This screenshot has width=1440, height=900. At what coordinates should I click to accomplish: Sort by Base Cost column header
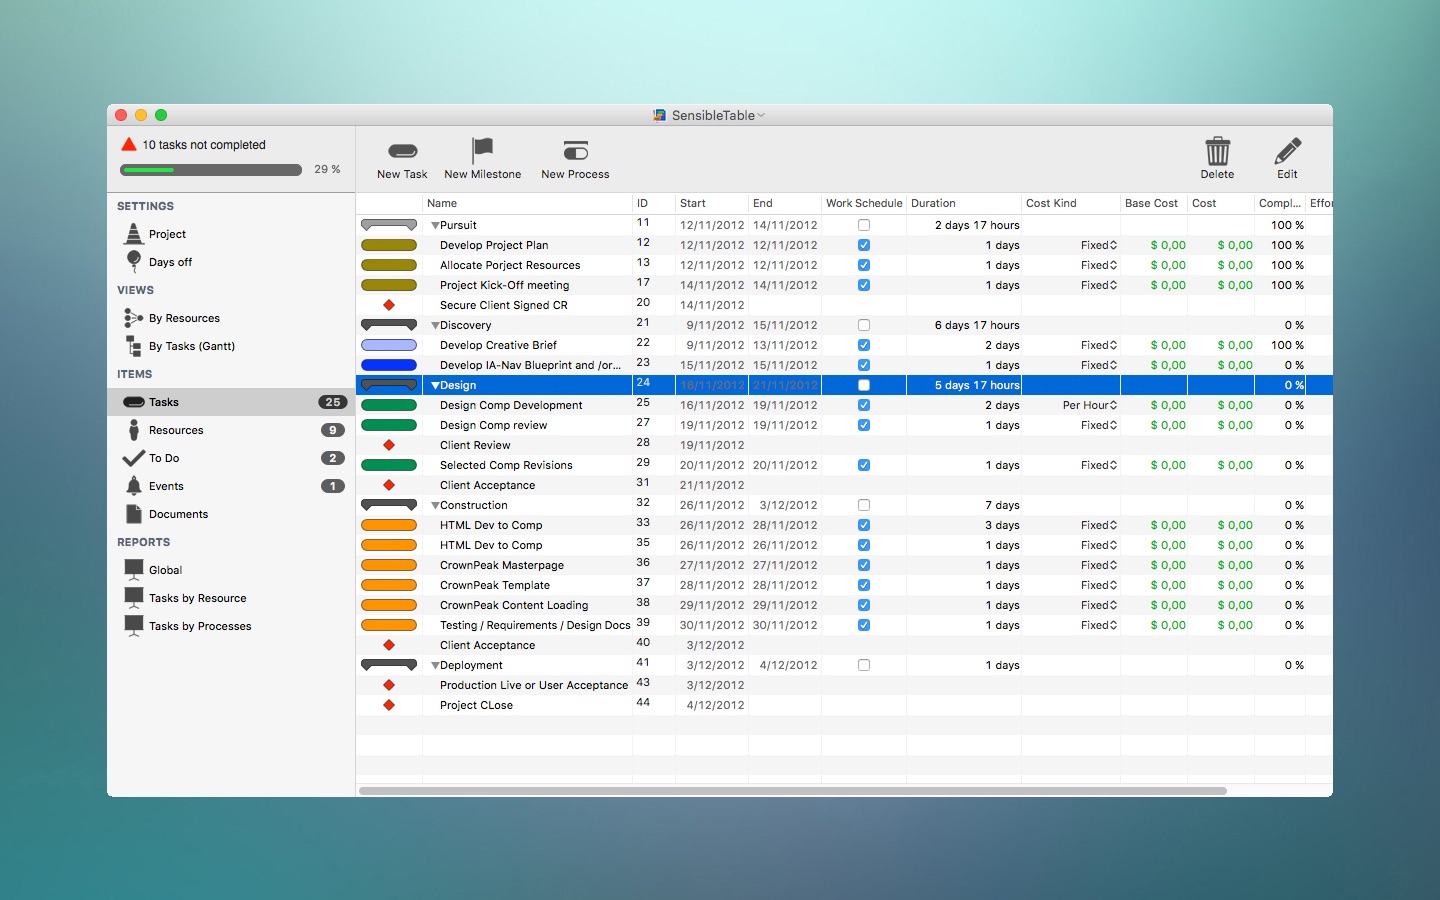pos(1154,203)
